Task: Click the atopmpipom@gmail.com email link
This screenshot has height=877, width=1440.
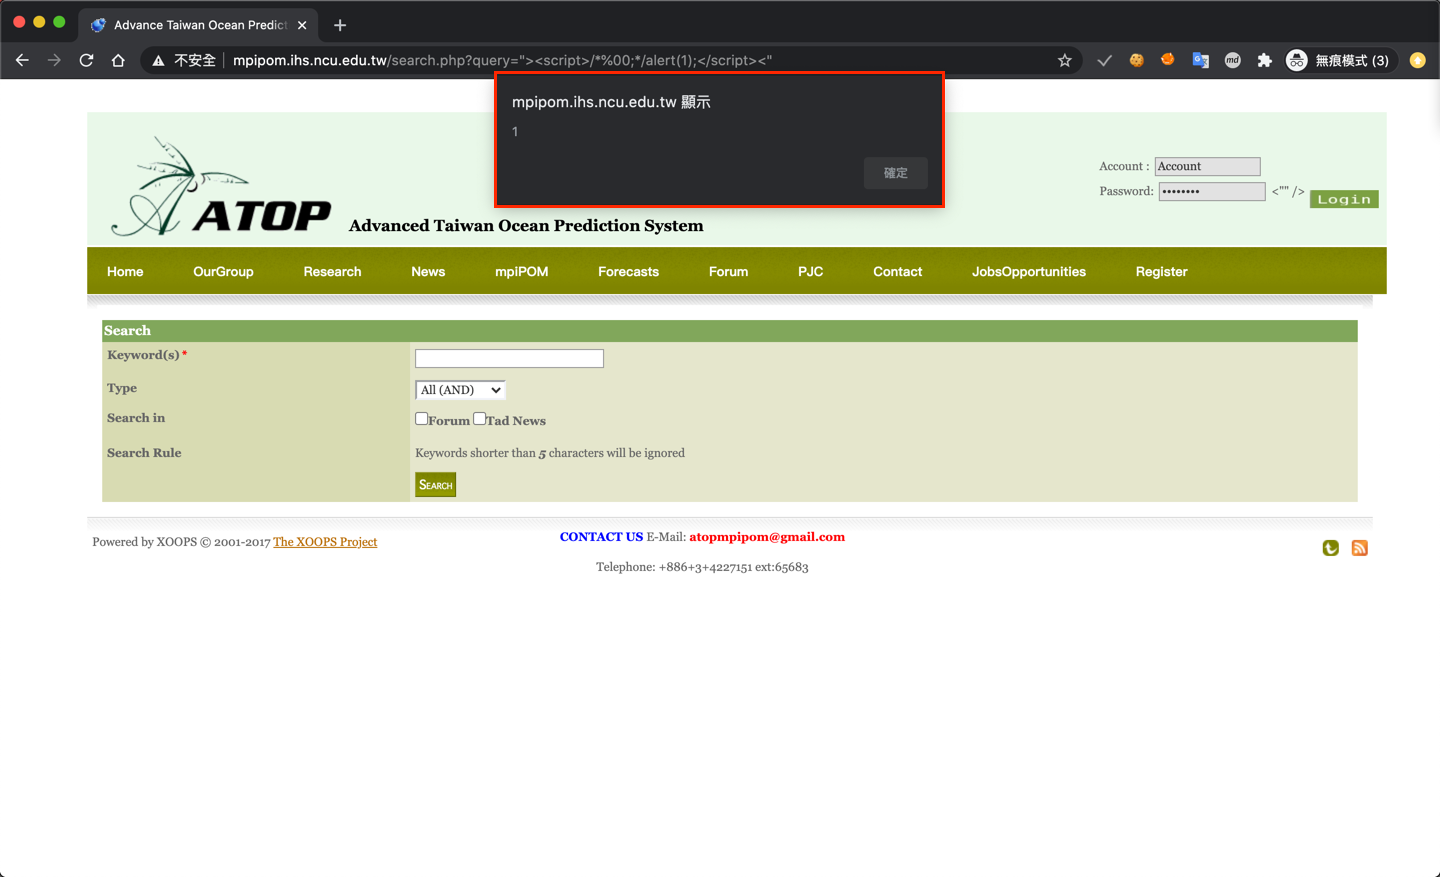Action: click(x=767, y=537)
